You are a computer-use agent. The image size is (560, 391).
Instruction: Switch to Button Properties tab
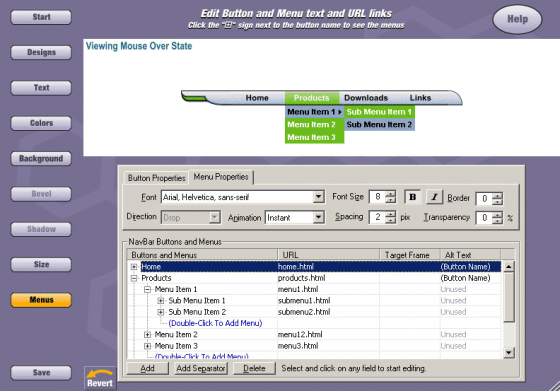coord(156,178)
